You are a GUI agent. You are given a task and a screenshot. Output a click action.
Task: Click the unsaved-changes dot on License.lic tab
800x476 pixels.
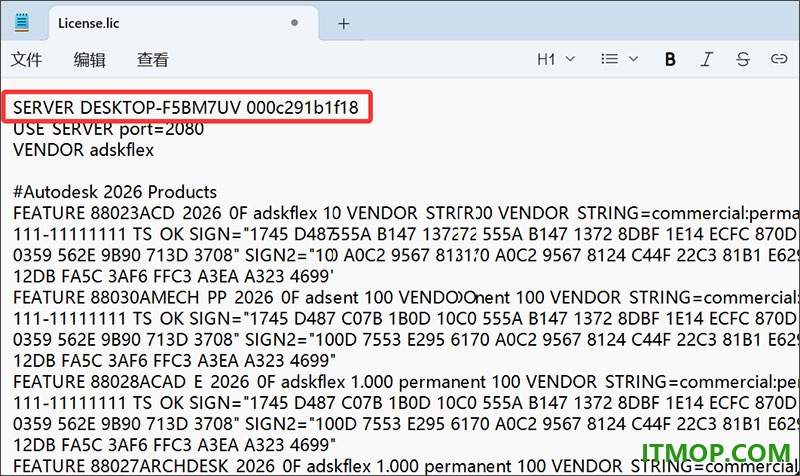(294, 23)
